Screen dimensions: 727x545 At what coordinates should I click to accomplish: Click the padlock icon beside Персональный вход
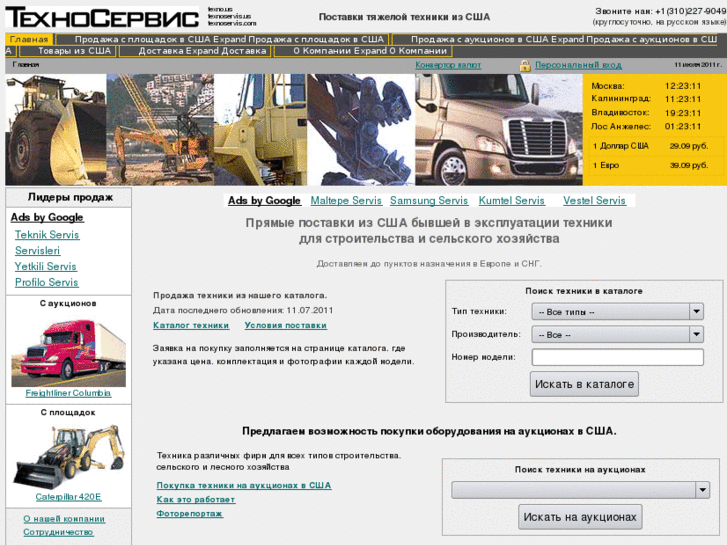[525, 65]
